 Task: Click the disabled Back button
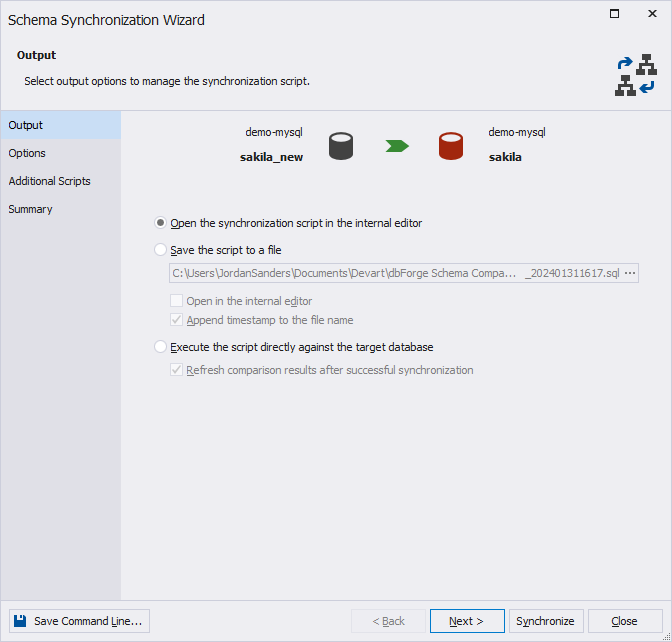(x=388, y=621)
